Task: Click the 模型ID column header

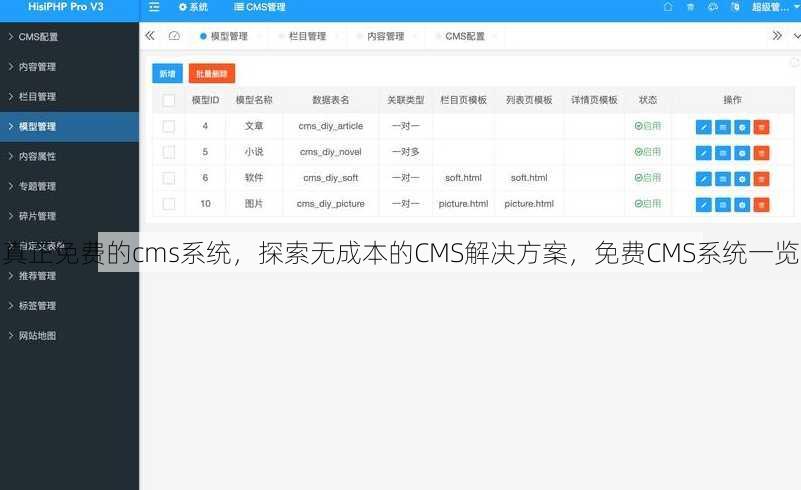Action: pos(205,100)
